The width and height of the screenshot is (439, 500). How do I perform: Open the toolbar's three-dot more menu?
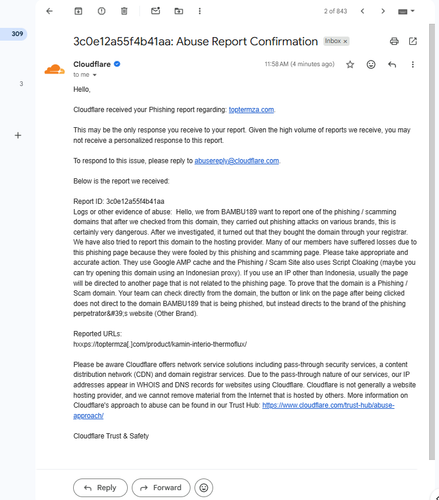pyautogui.click(x=200, y=11)
